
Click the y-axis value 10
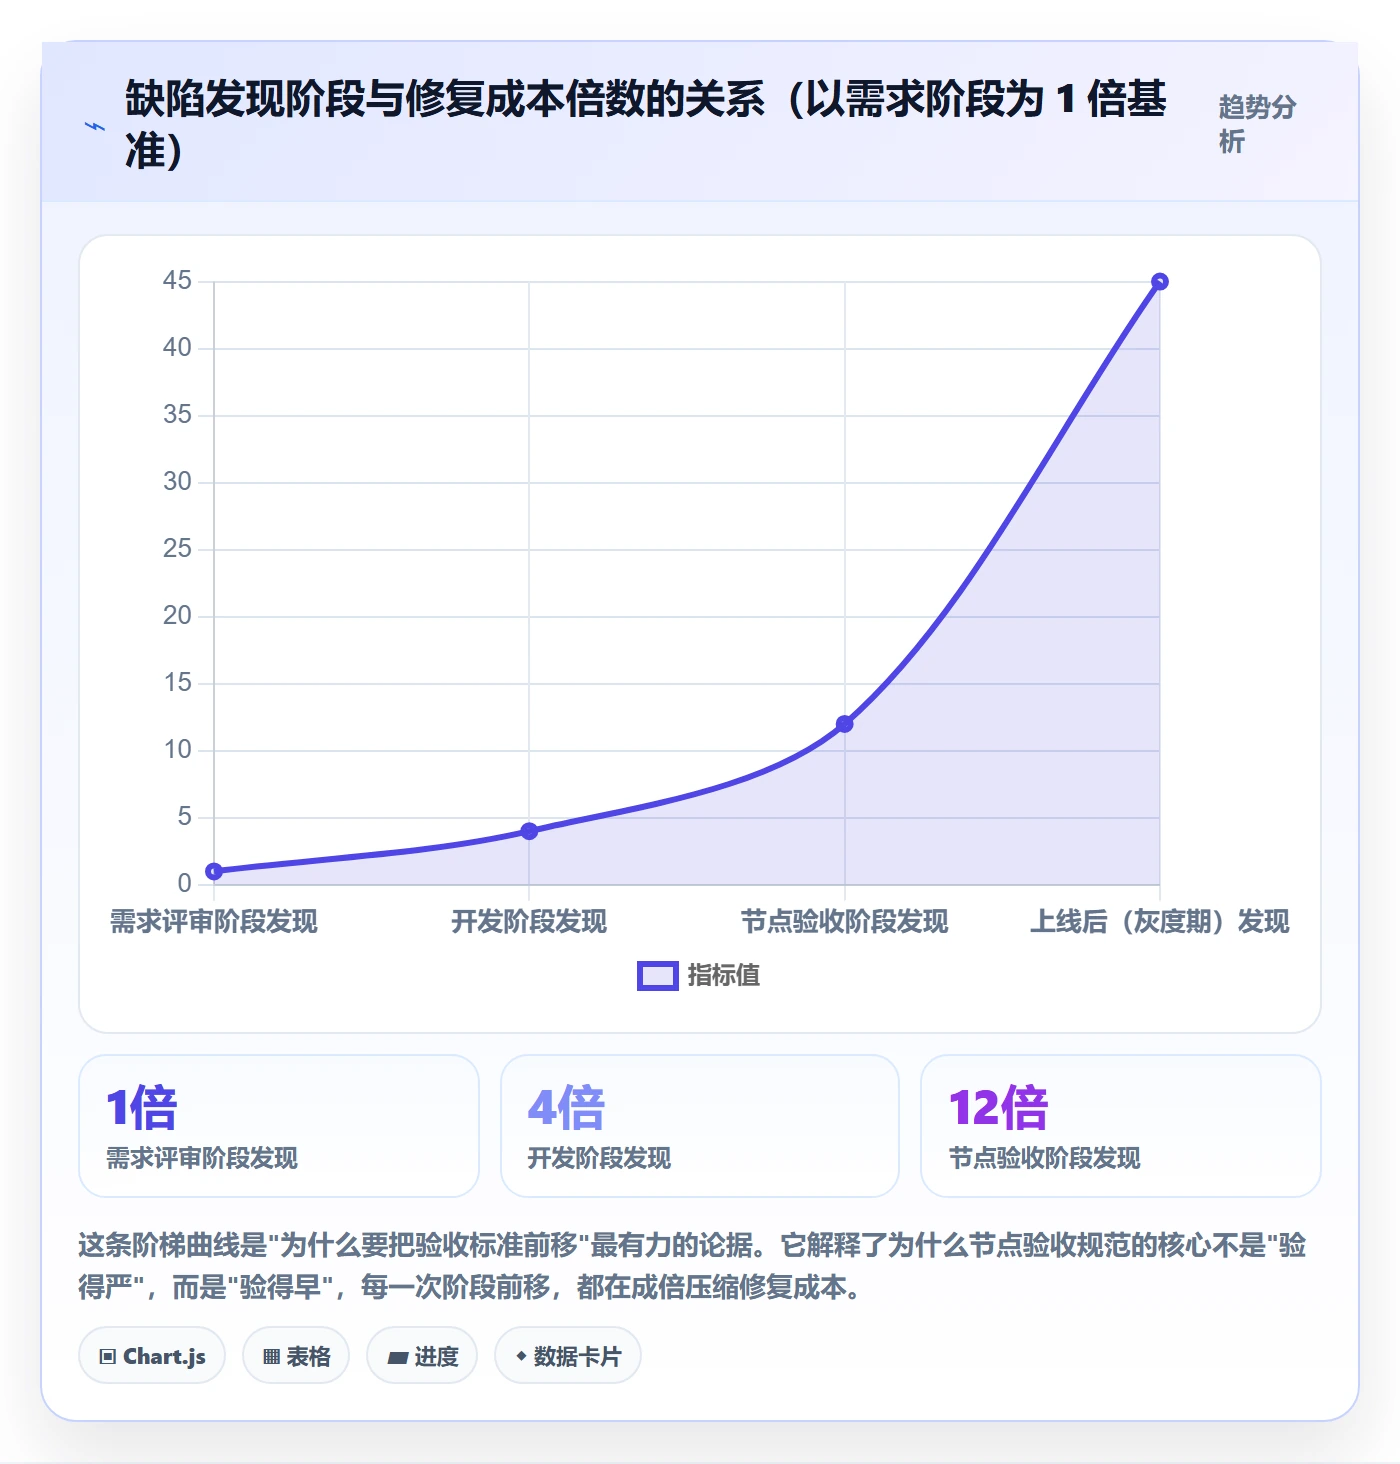pyautogui.click(x=177, y=750)
